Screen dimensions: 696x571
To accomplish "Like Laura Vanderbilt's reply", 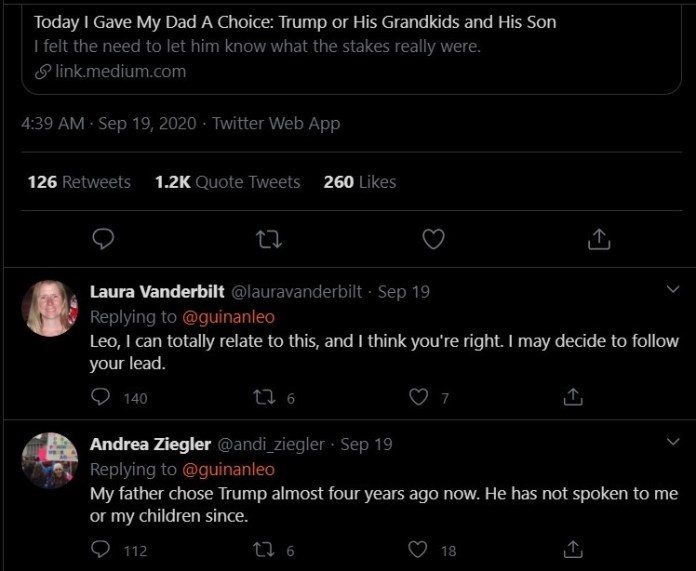I will [x=419, y=397].
